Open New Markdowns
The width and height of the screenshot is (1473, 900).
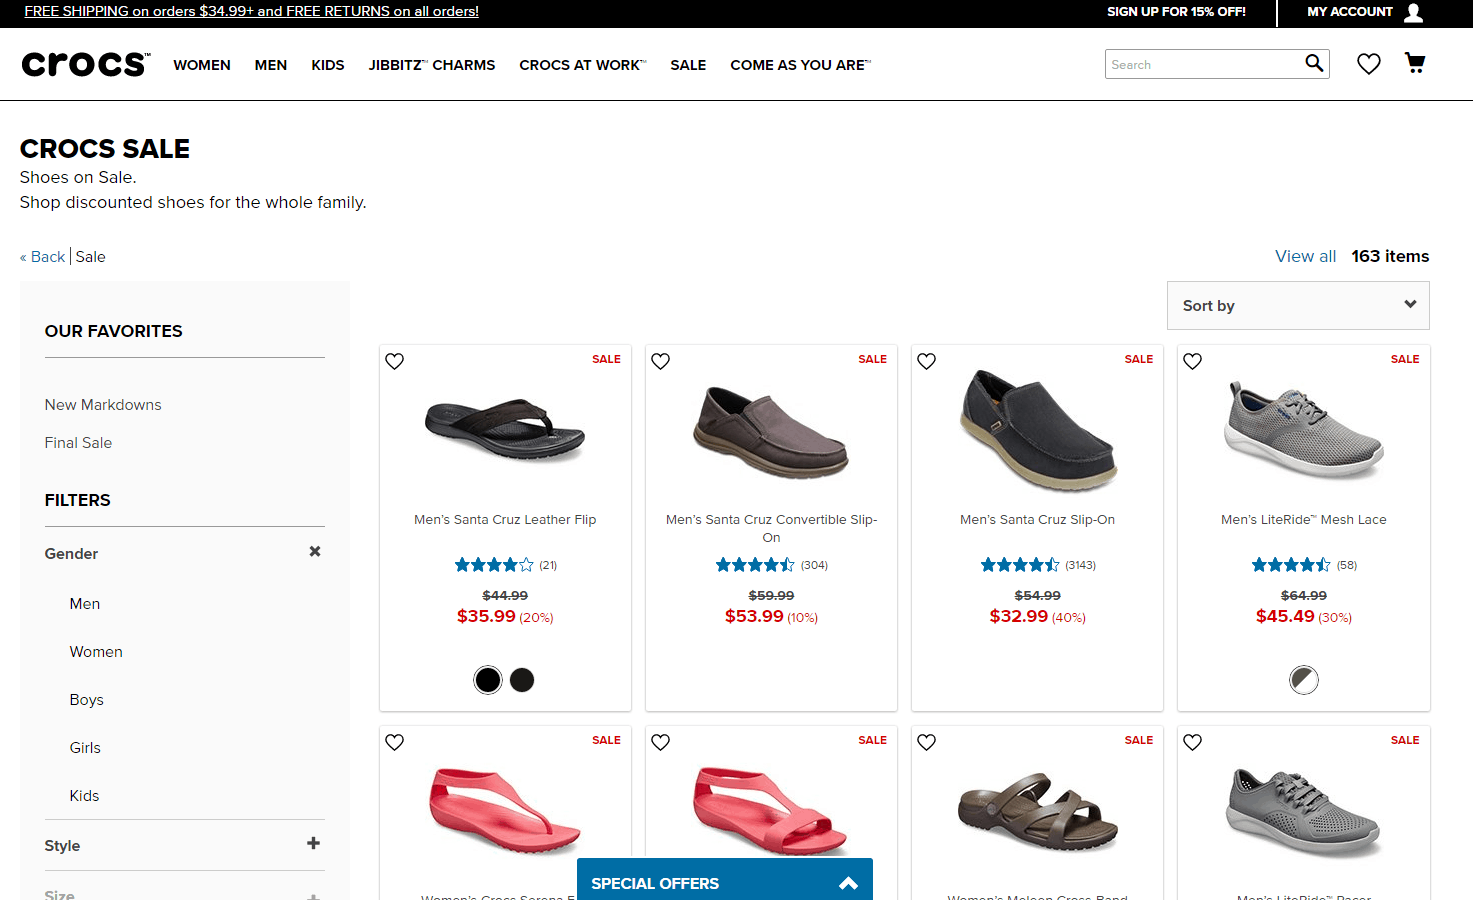pyautogui.click(x=103, y=405)
